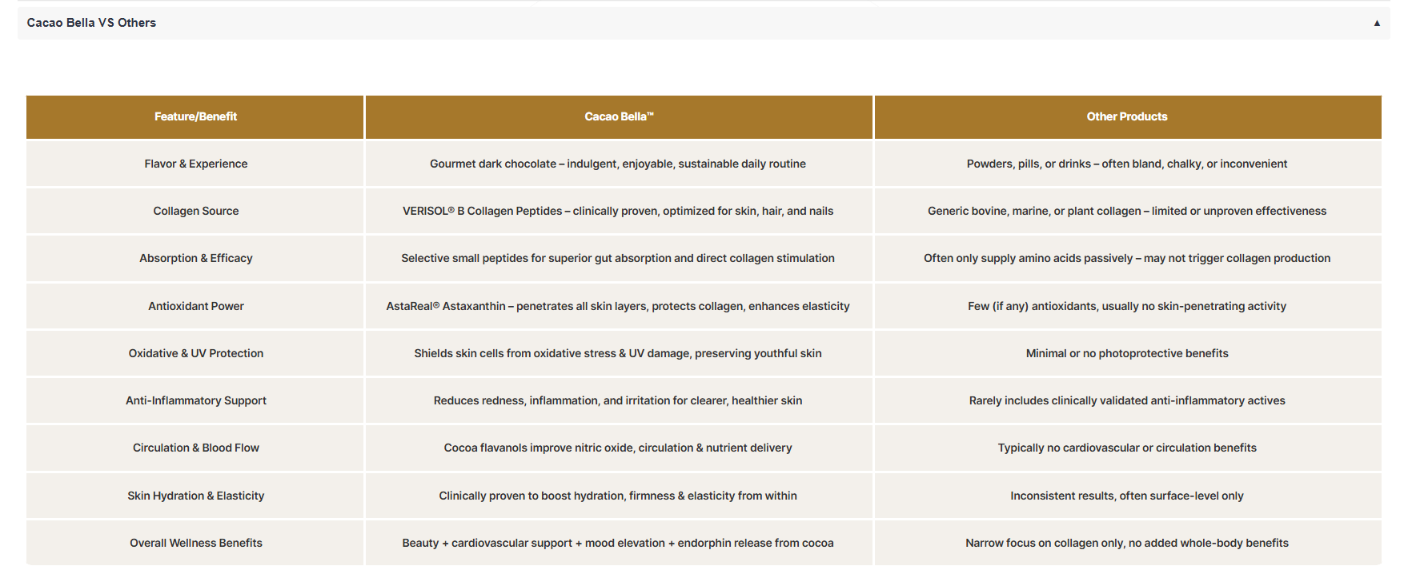Screen dimensions: 1405x583
Task: Click the Collagen Source row label
Action: pos(196,211)
